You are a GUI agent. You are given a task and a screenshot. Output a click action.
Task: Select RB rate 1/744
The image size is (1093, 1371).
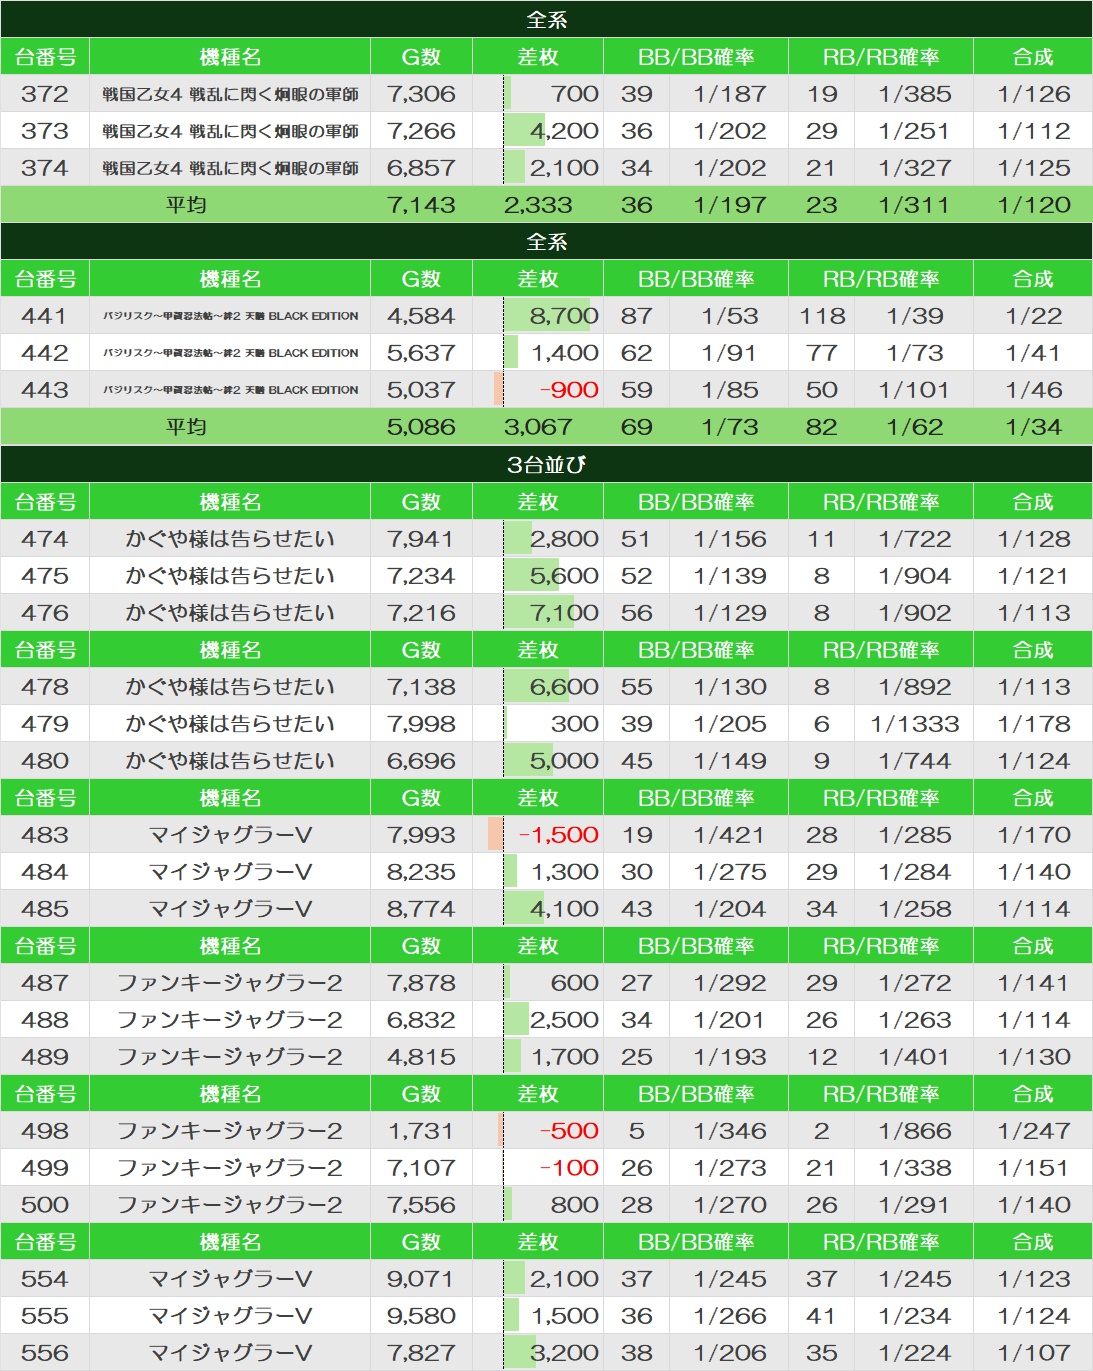point(915,761)
